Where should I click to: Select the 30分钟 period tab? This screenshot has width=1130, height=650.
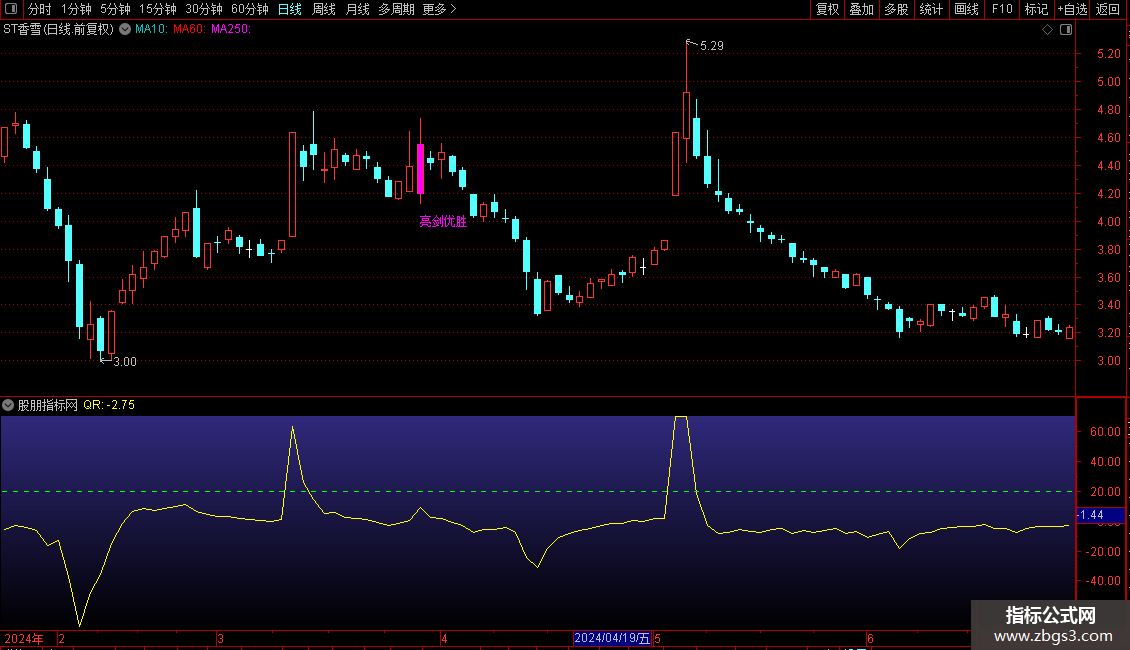pyautogui.click(x=204, y=9)
